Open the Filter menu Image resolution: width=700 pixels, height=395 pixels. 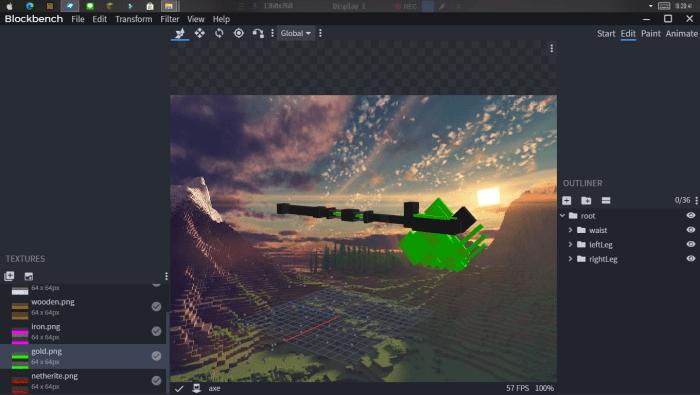[170, 19]
